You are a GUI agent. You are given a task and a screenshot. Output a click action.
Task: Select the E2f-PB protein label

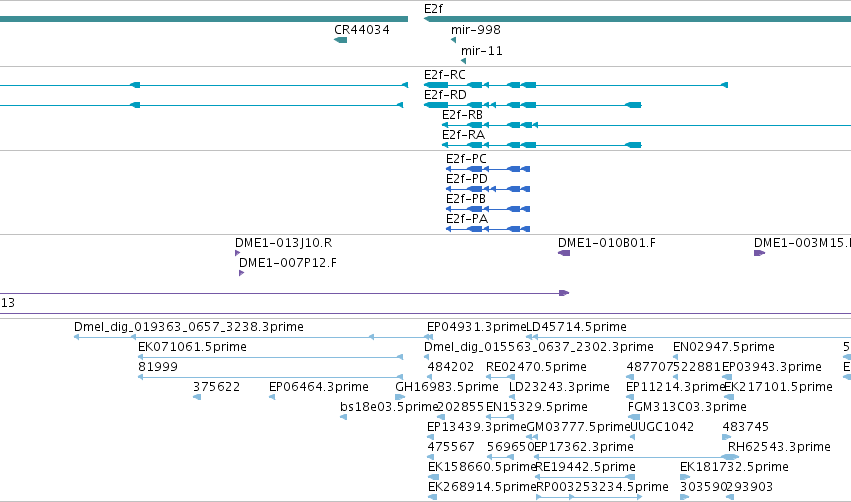click(466, 199)
